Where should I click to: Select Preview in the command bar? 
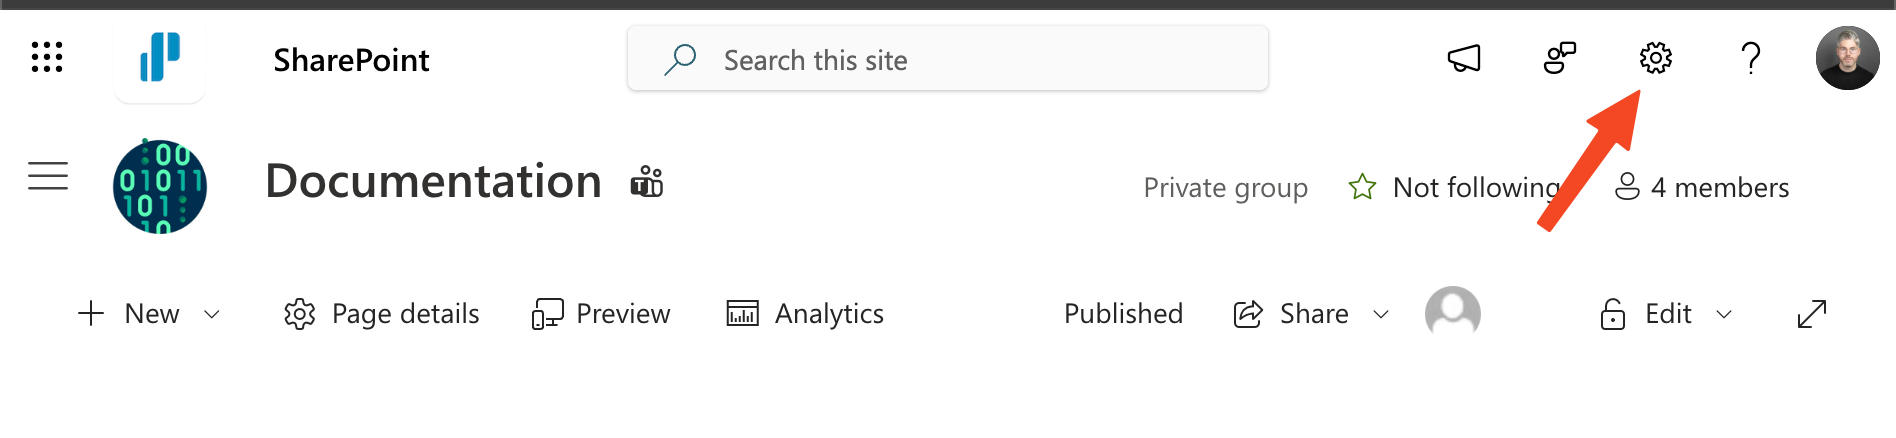point(601,314)
